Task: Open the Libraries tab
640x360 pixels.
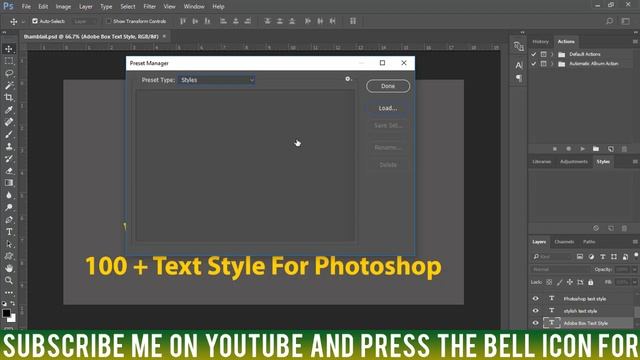Action: [542, 162]
